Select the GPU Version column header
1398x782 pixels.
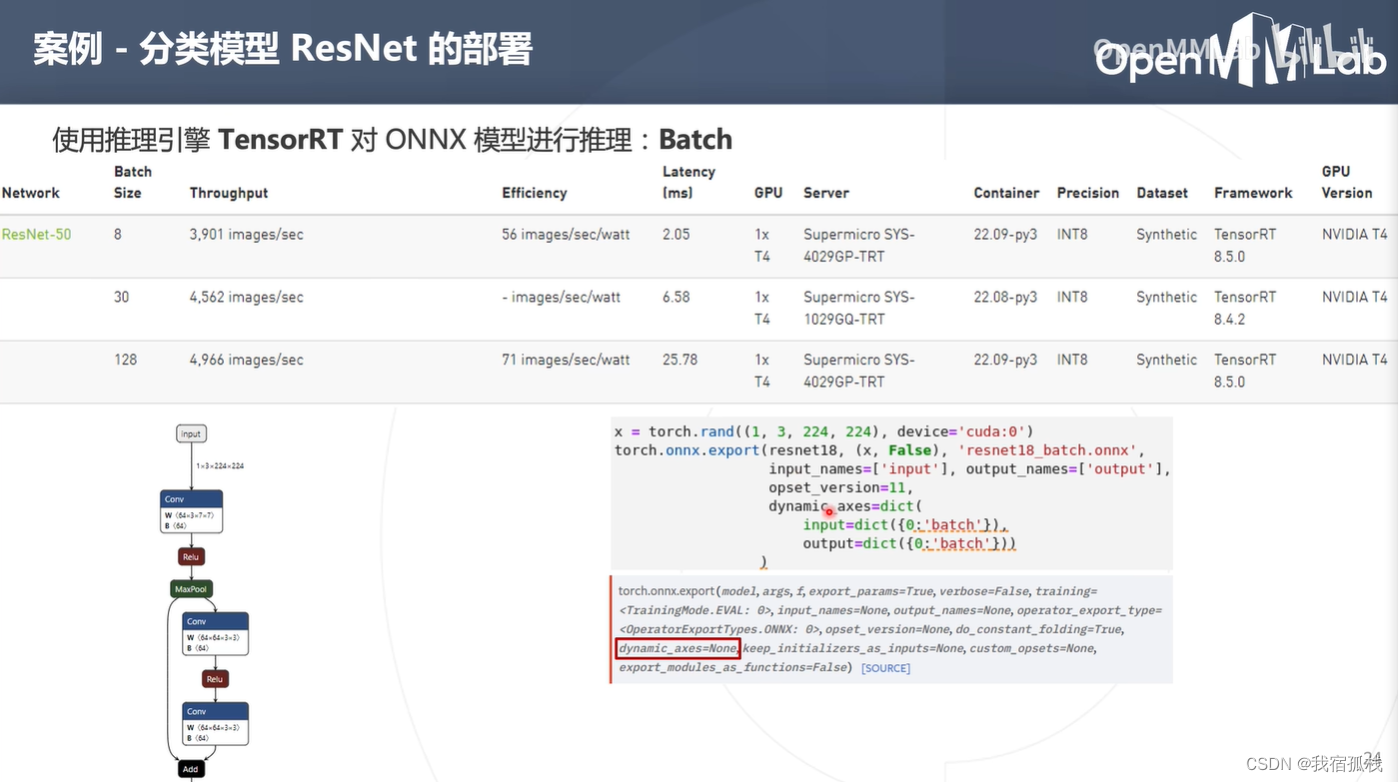1347,182
